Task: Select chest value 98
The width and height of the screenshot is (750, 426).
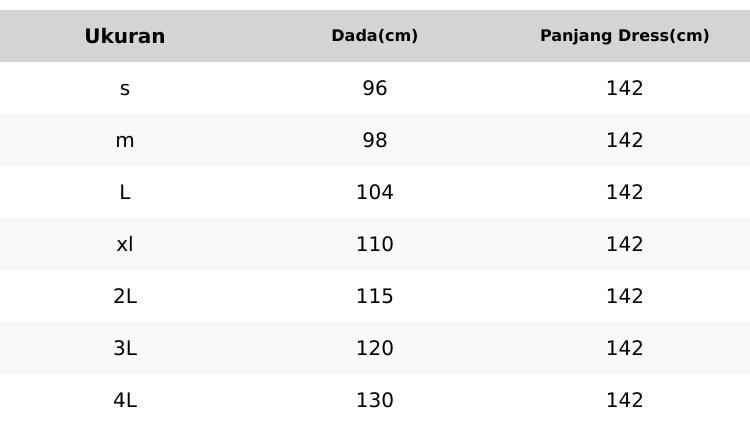Action: click(375, 140)
